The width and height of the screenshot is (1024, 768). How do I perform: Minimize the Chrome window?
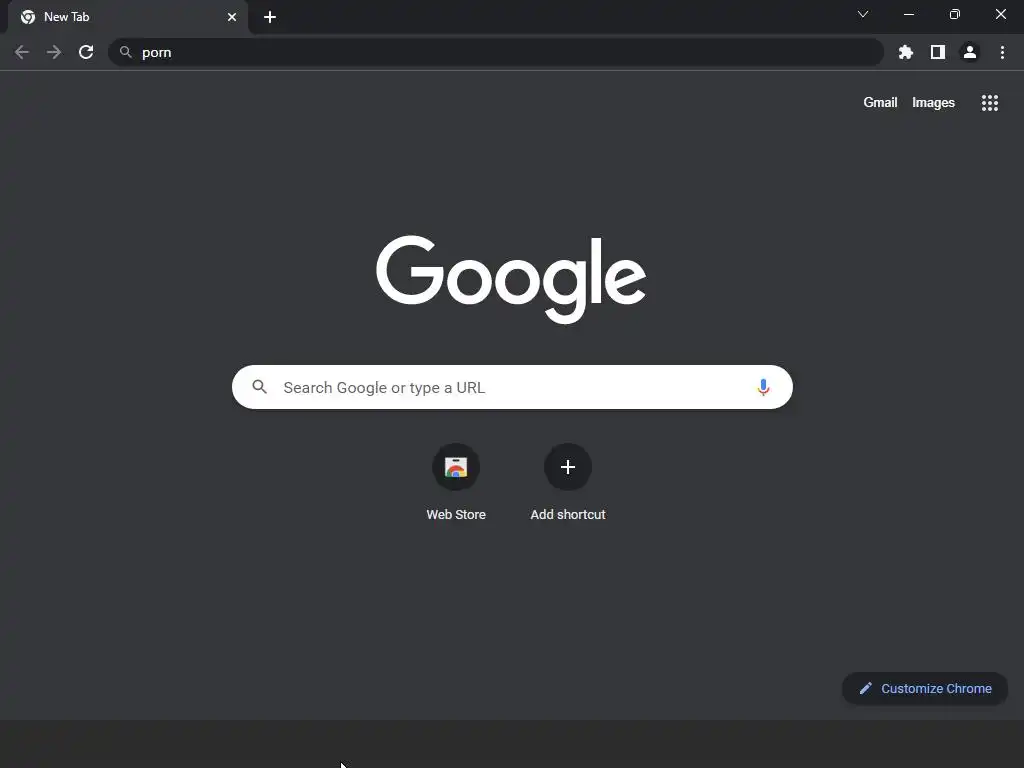click(908, 14)
